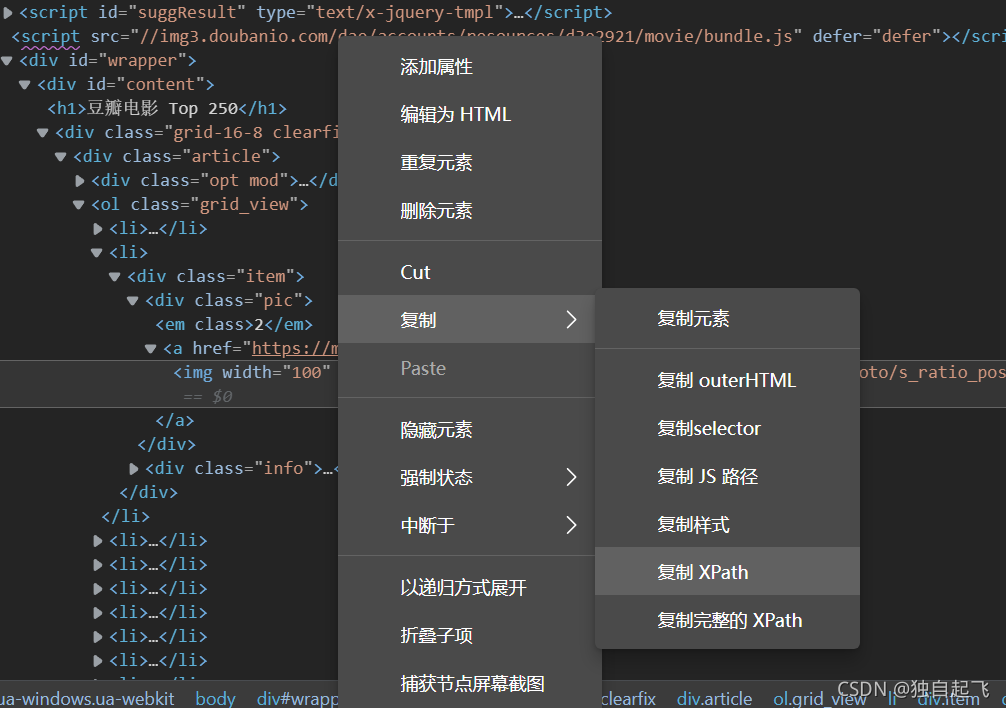Expand the div class="opt mod" node
1006x708 pixels.
pos(80,181)
